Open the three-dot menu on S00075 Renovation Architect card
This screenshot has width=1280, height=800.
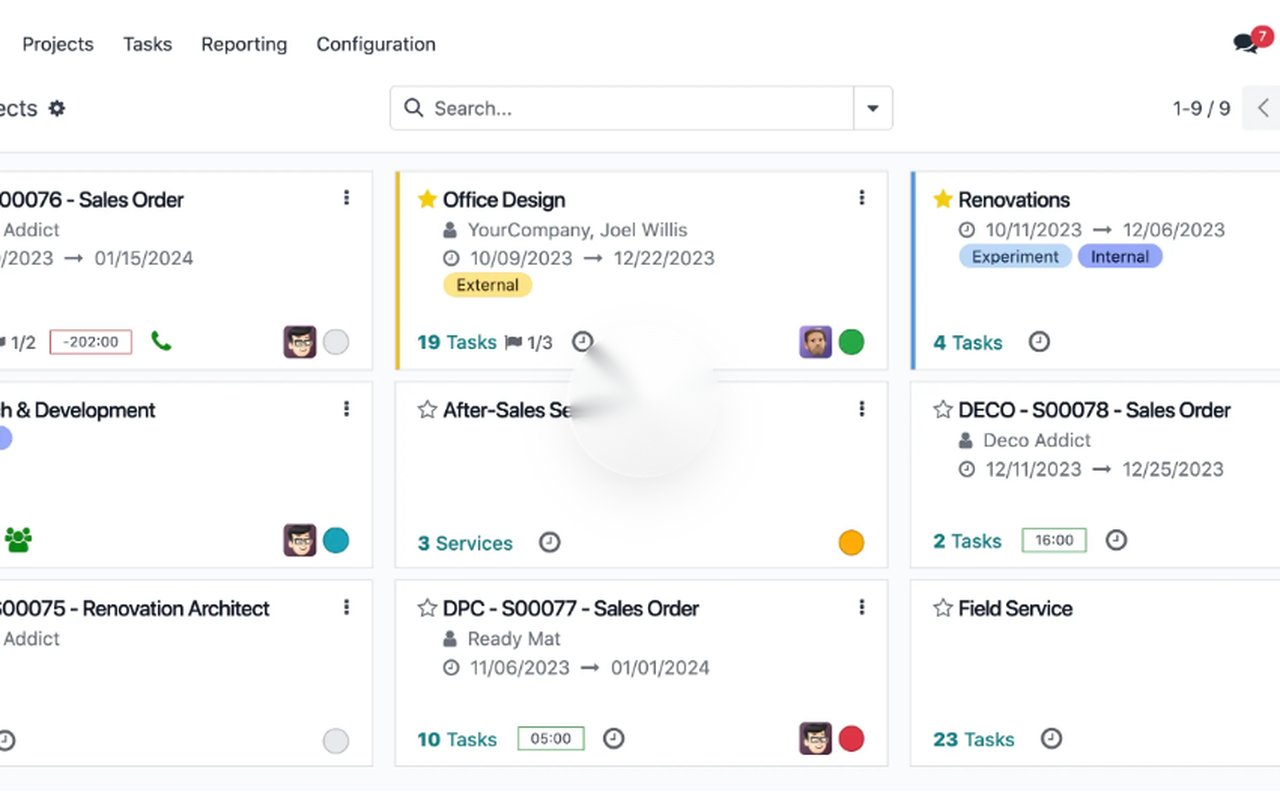point(347,607)
